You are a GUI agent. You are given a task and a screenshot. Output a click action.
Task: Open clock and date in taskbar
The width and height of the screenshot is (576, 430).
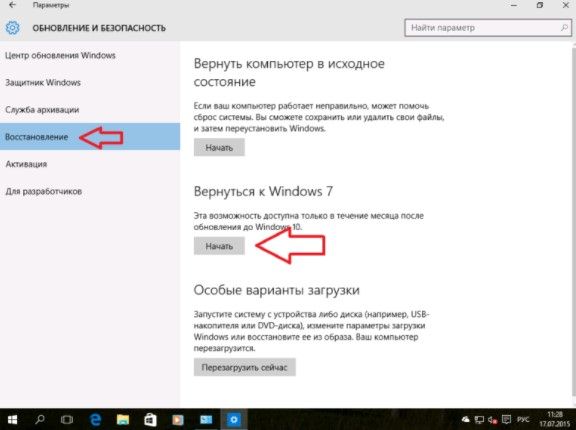coord(554,419)
